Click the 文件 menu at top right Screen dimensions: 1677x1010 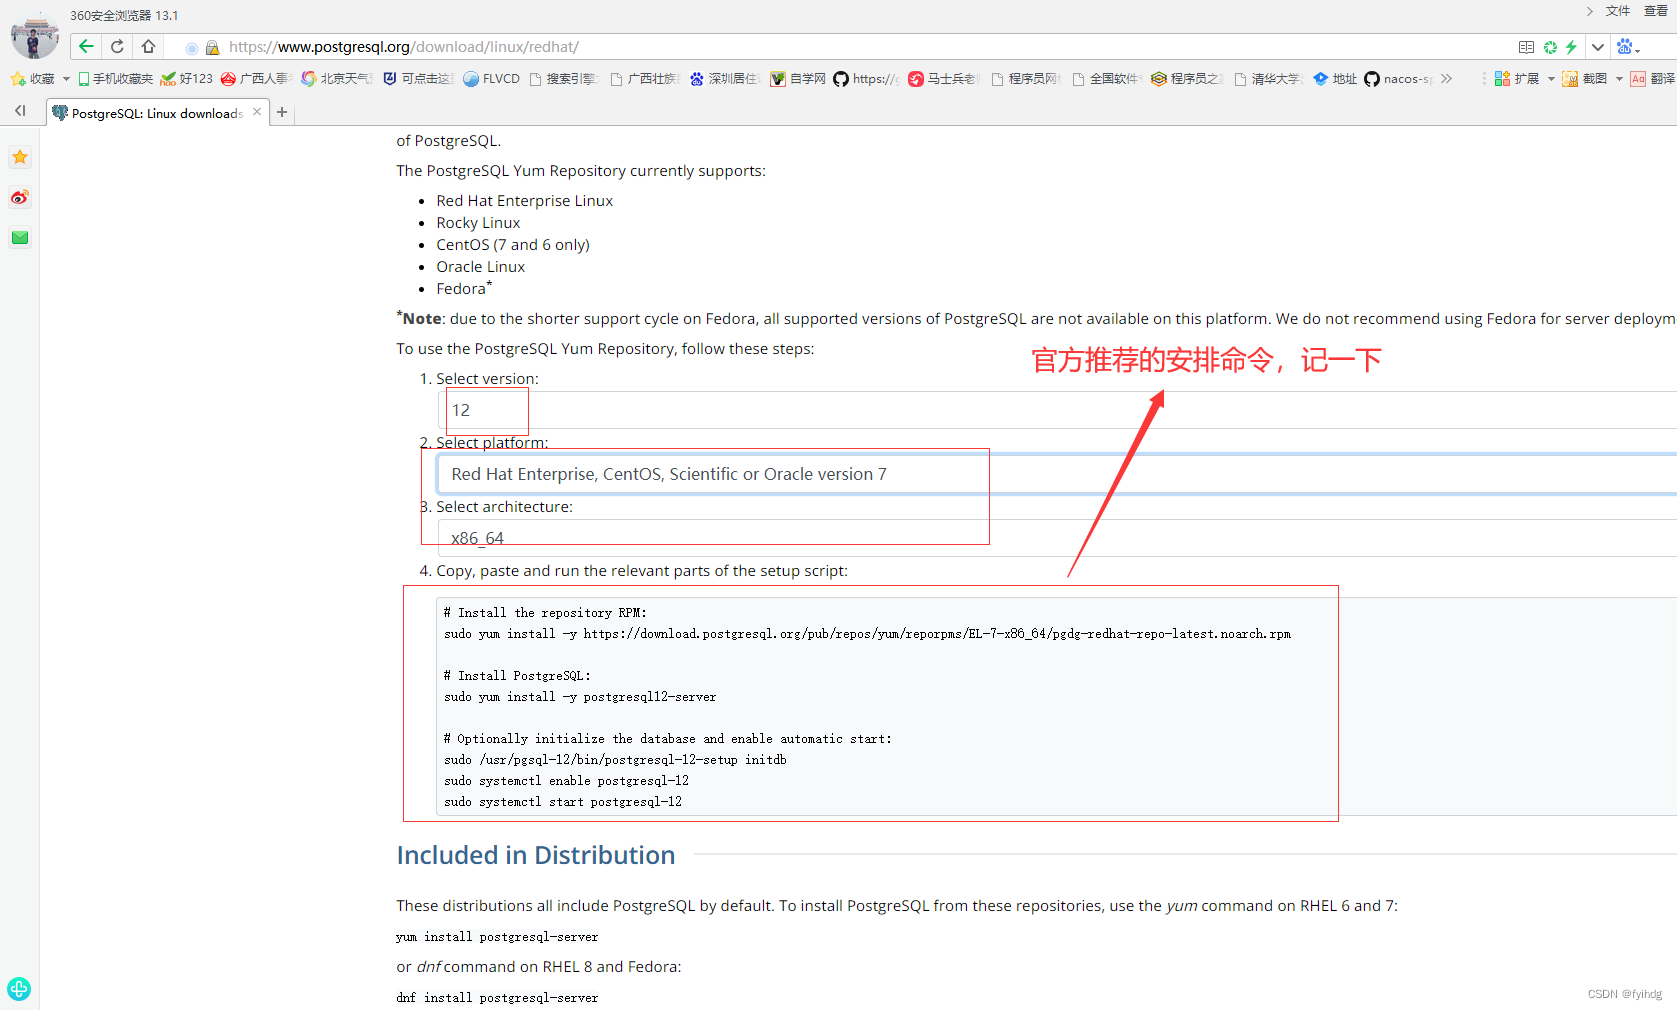tap(1618, 11)
